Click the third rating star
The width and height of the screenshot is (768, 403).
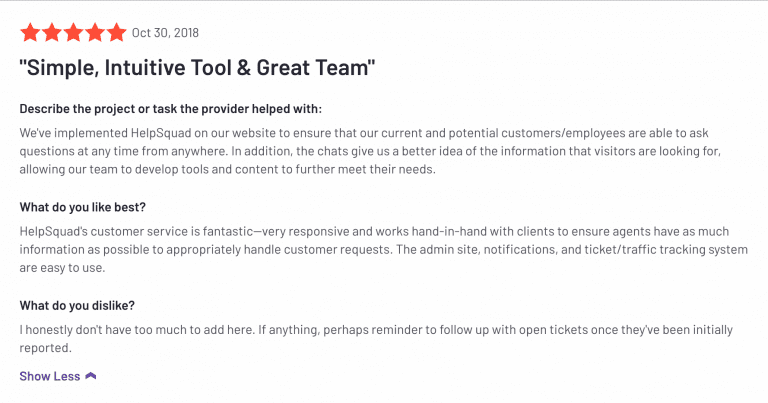(73, 33)
